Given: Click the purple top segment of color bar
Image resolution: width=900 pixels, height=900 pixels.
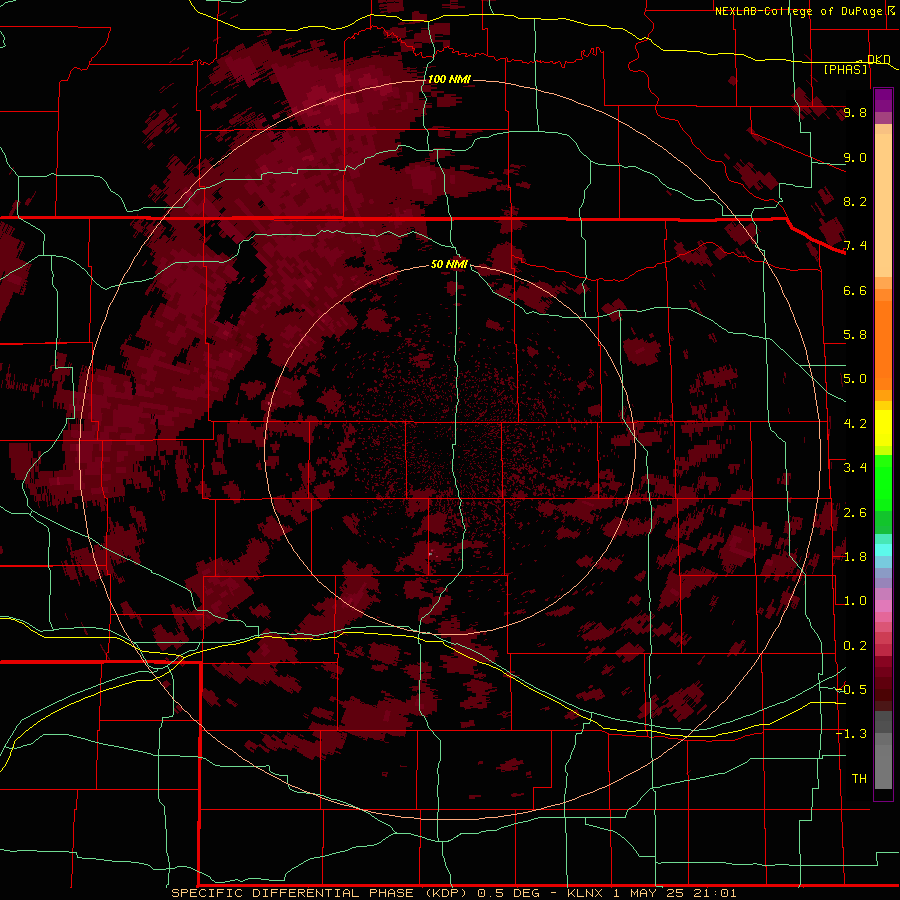Looking at the screenshot, I should (883, 100).
